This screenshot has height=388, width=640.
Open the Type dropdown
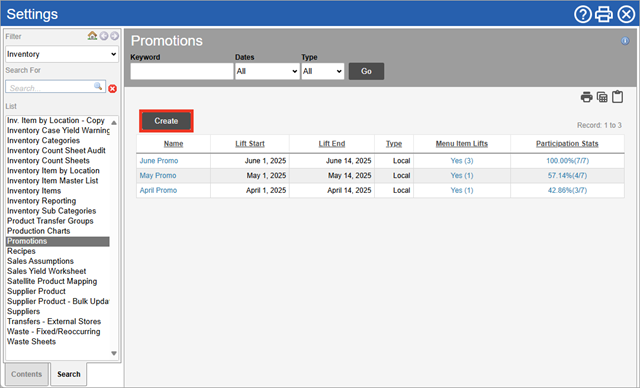pos(322,71)
